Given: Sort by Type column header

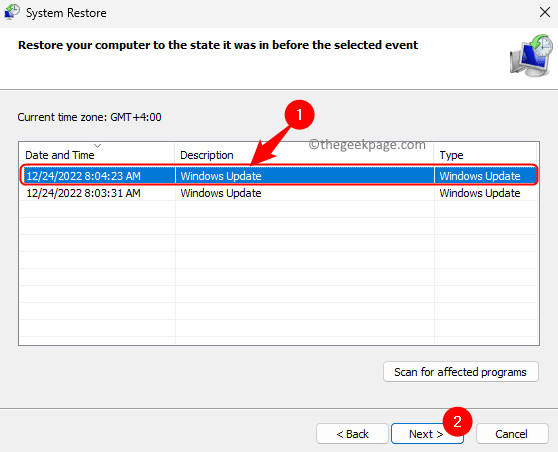Looking at the screenshot, I should tap(485, 154).
